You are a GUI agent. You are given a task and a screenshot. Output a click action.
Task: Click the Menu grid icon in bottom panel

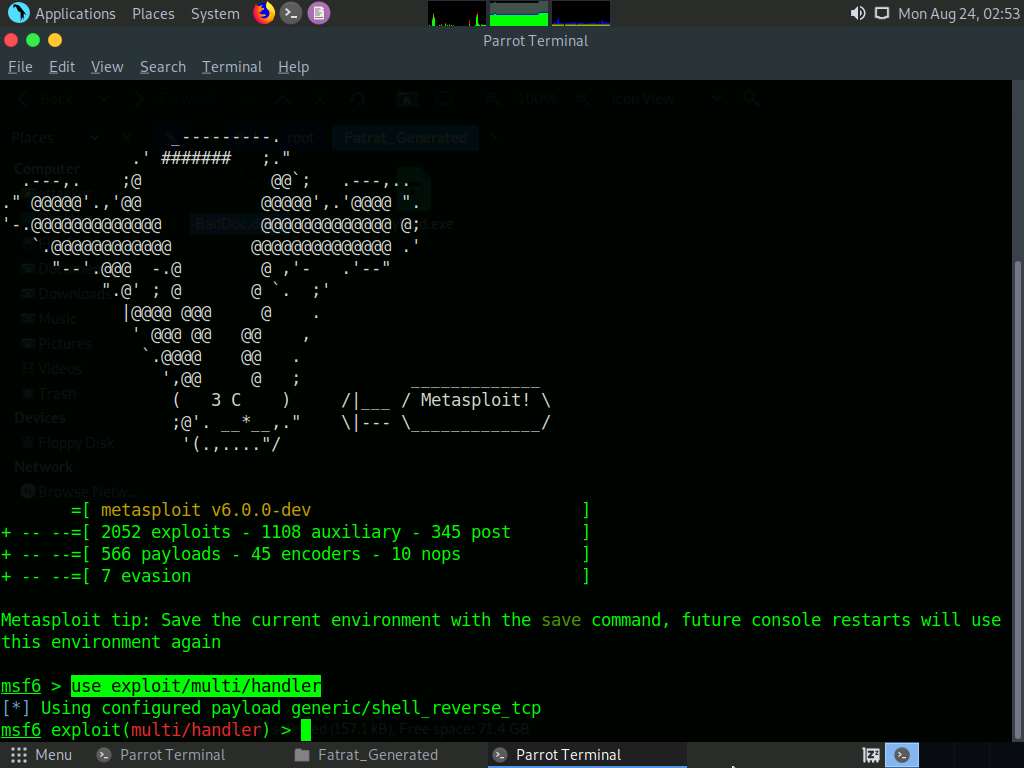(19, 755)
